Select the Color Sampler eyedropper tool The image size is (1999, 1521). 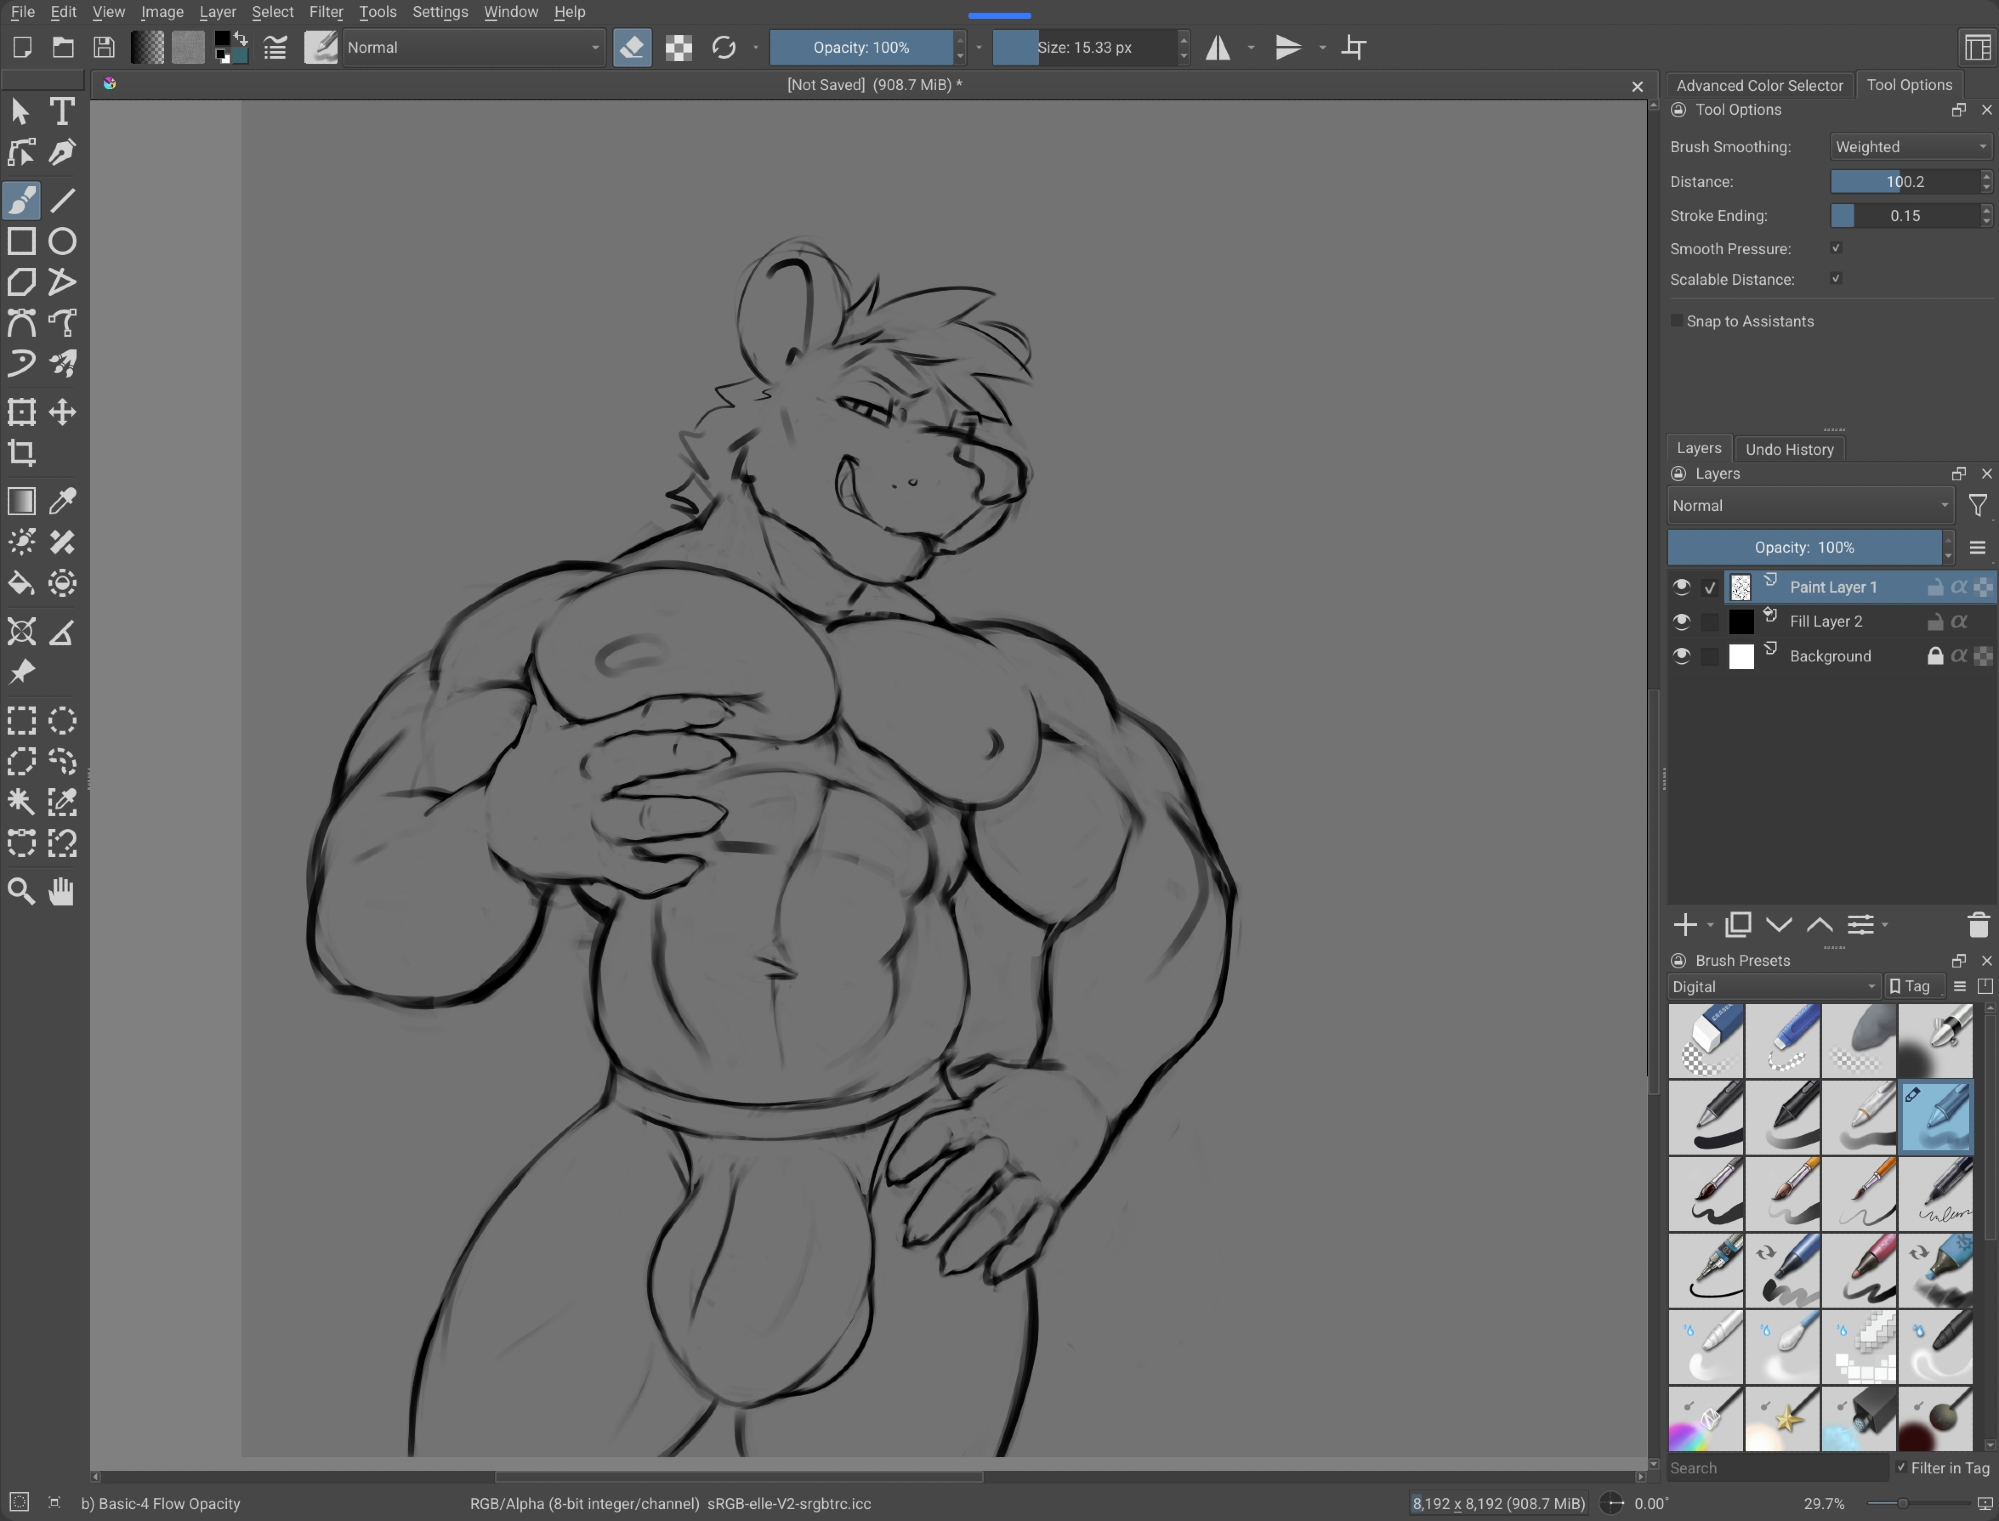[62, 501]
